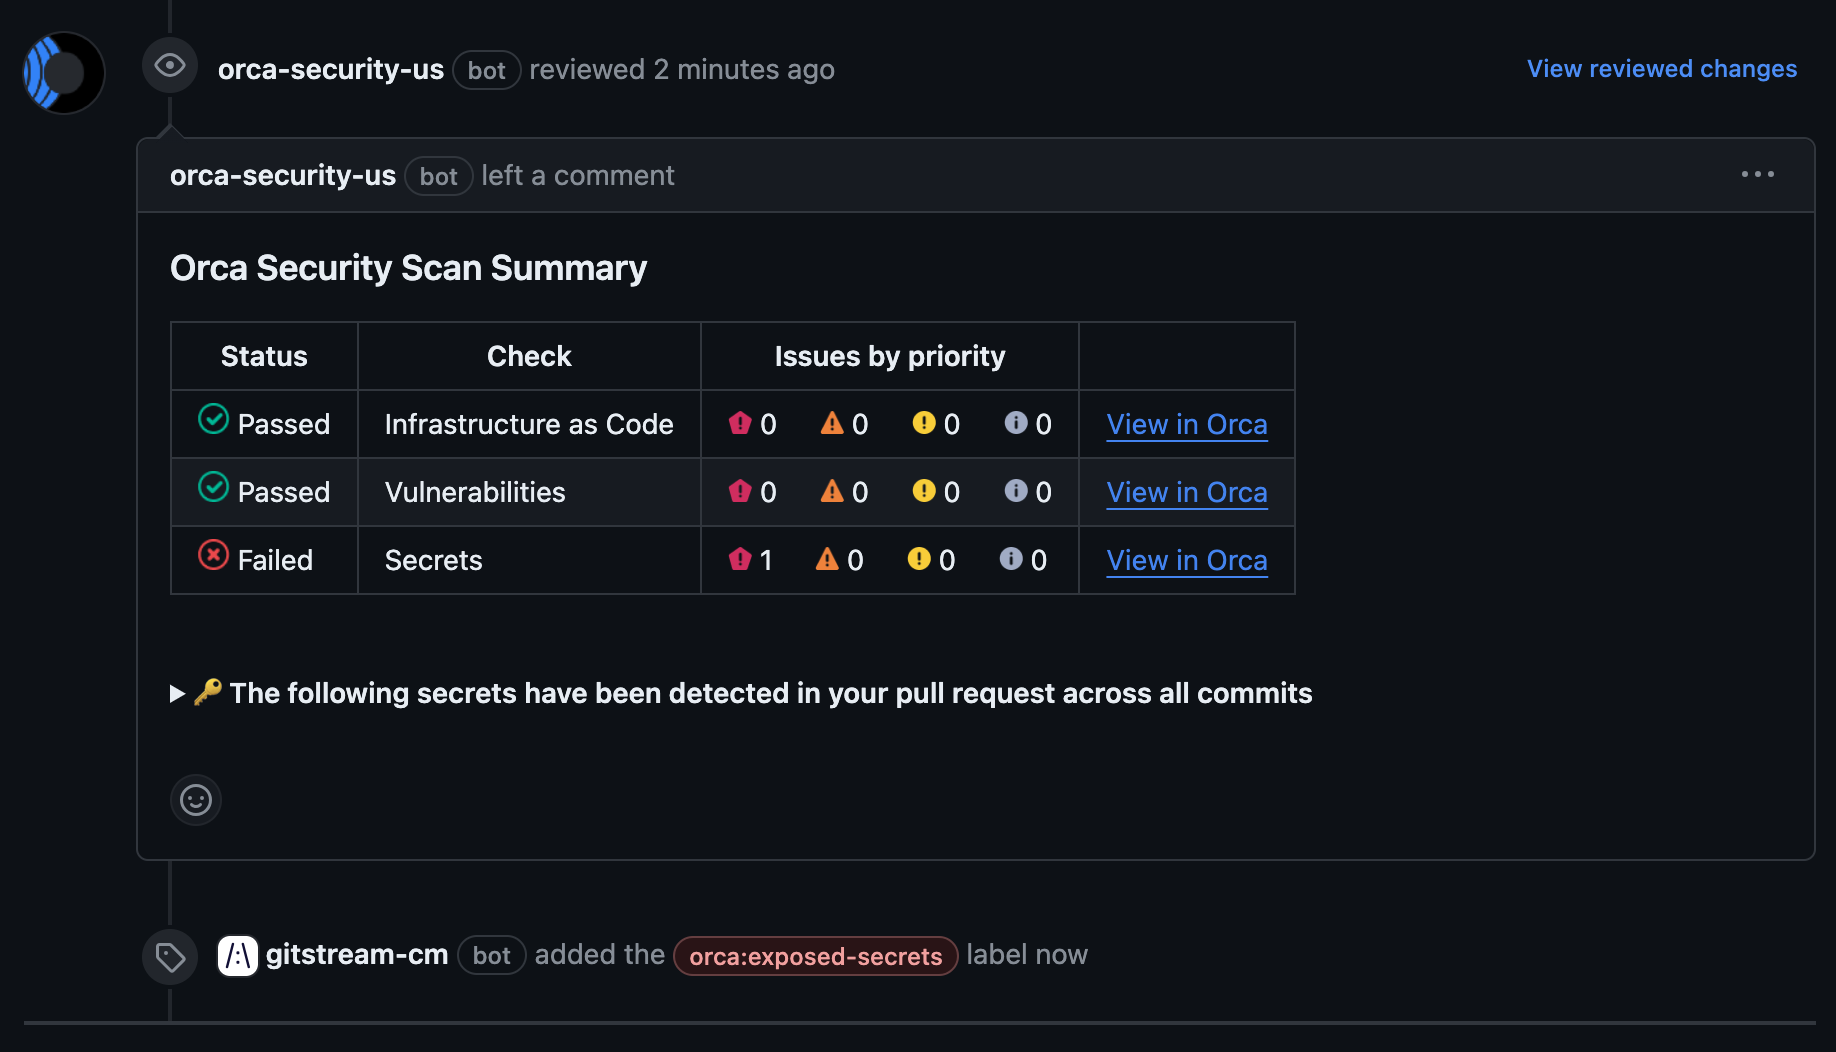Click the orca-security-us bot avatar
This screenshot has width=1836, height=1052.
62,73
